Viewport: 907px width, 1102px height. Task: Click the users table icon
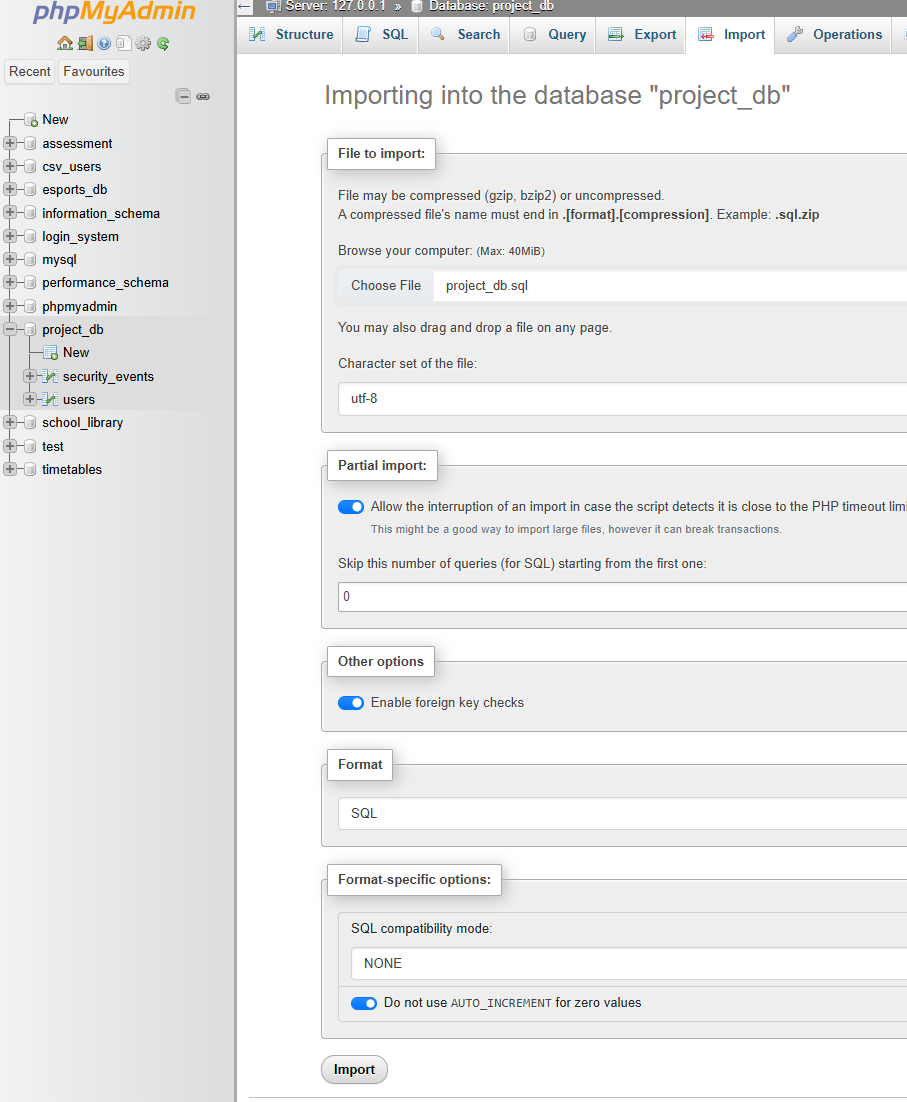tap(50, 400)
